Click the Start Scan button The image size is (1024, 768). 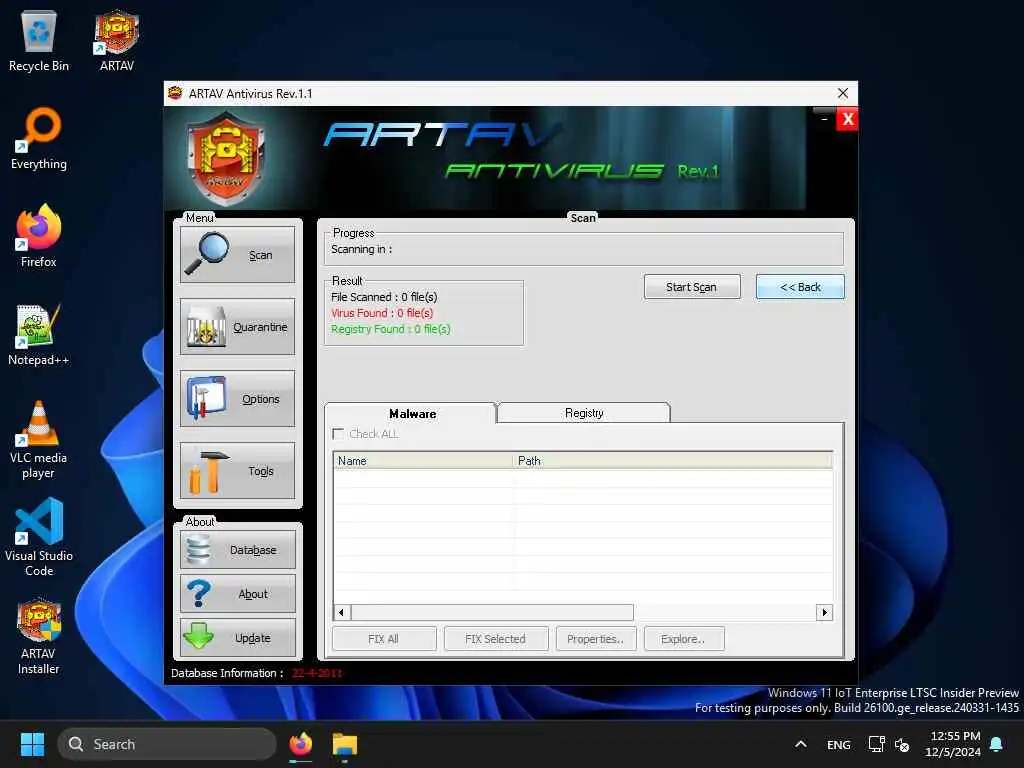pyautogui.click(x=692, y=287)
